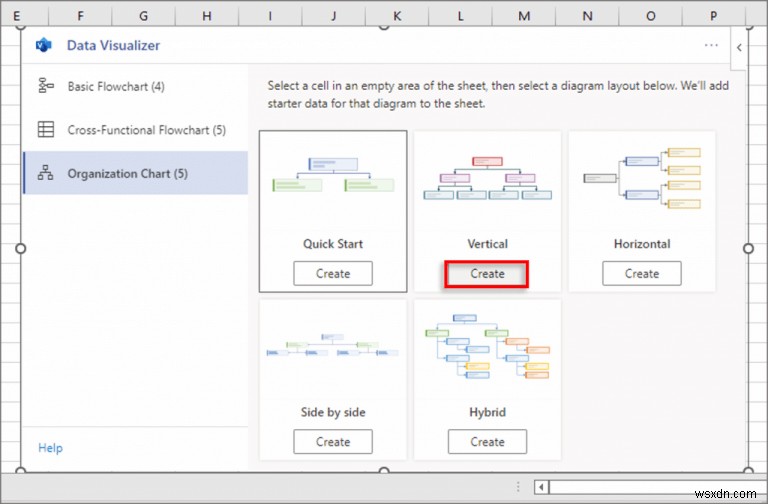Viewport: 768px width, 504px height.
Task: Select Organization Chart (5) category
Action: [135, 173]
